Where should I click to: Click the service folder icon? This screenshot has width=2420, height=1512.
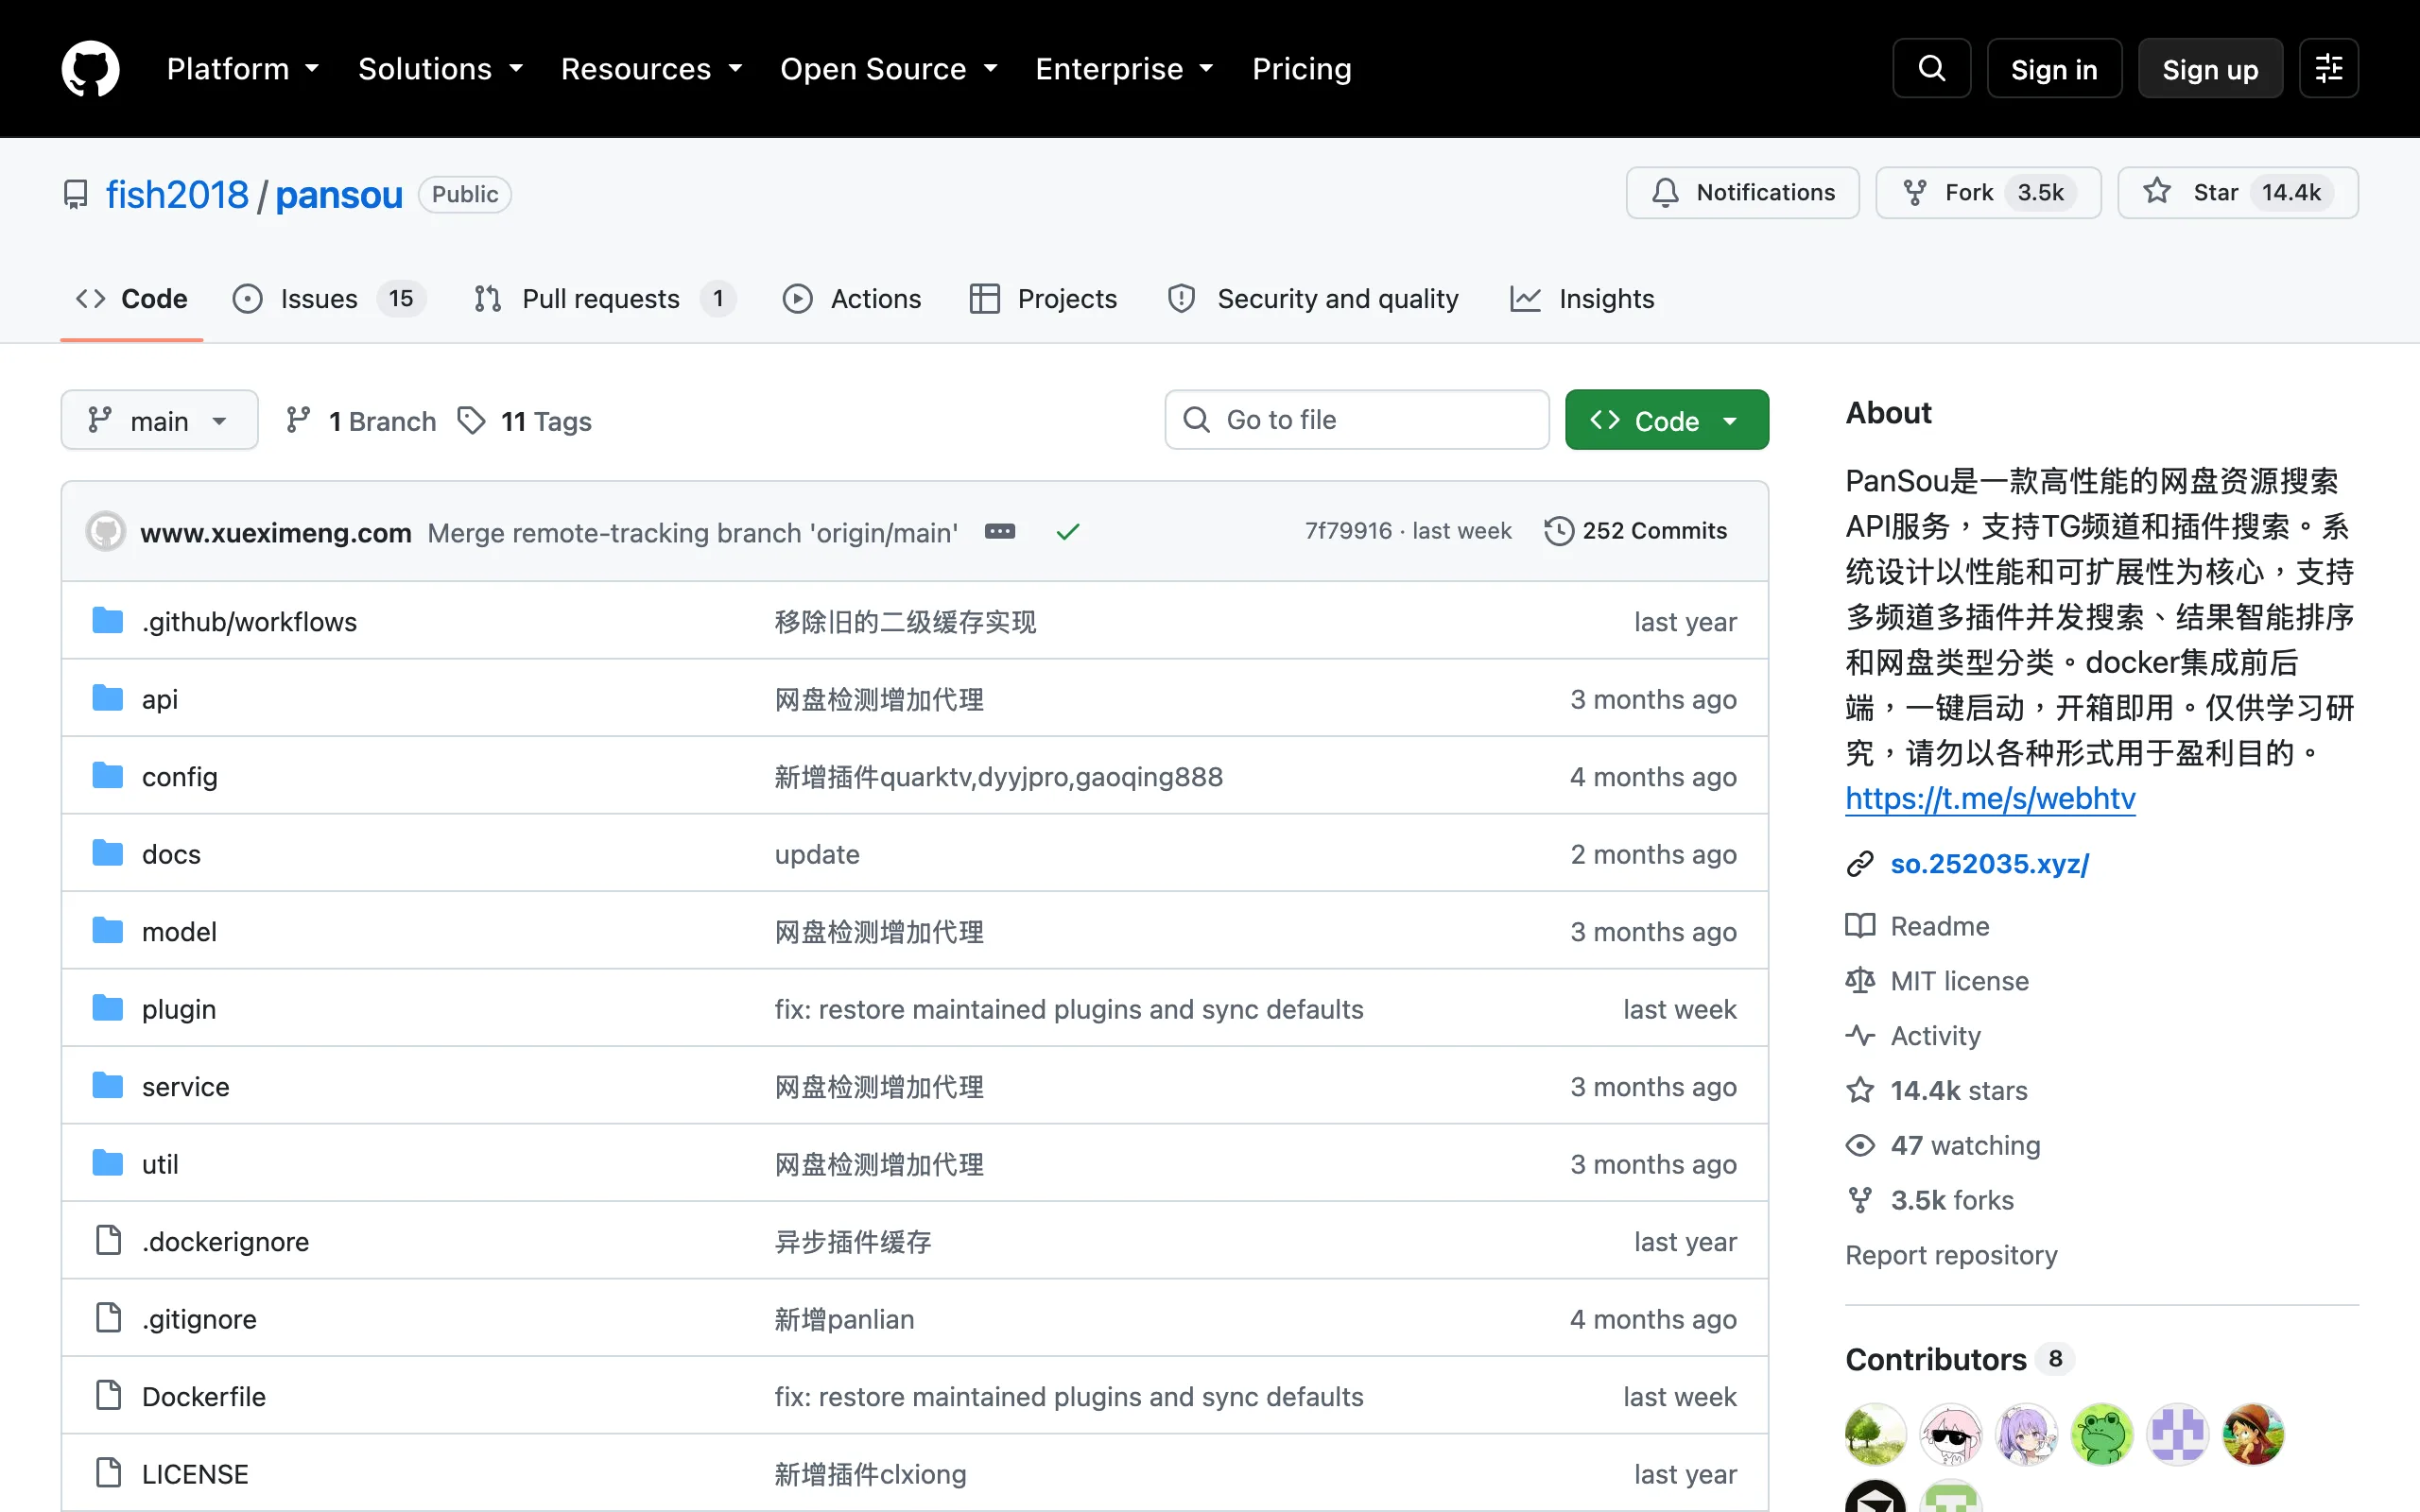[x=107, y=1086]
